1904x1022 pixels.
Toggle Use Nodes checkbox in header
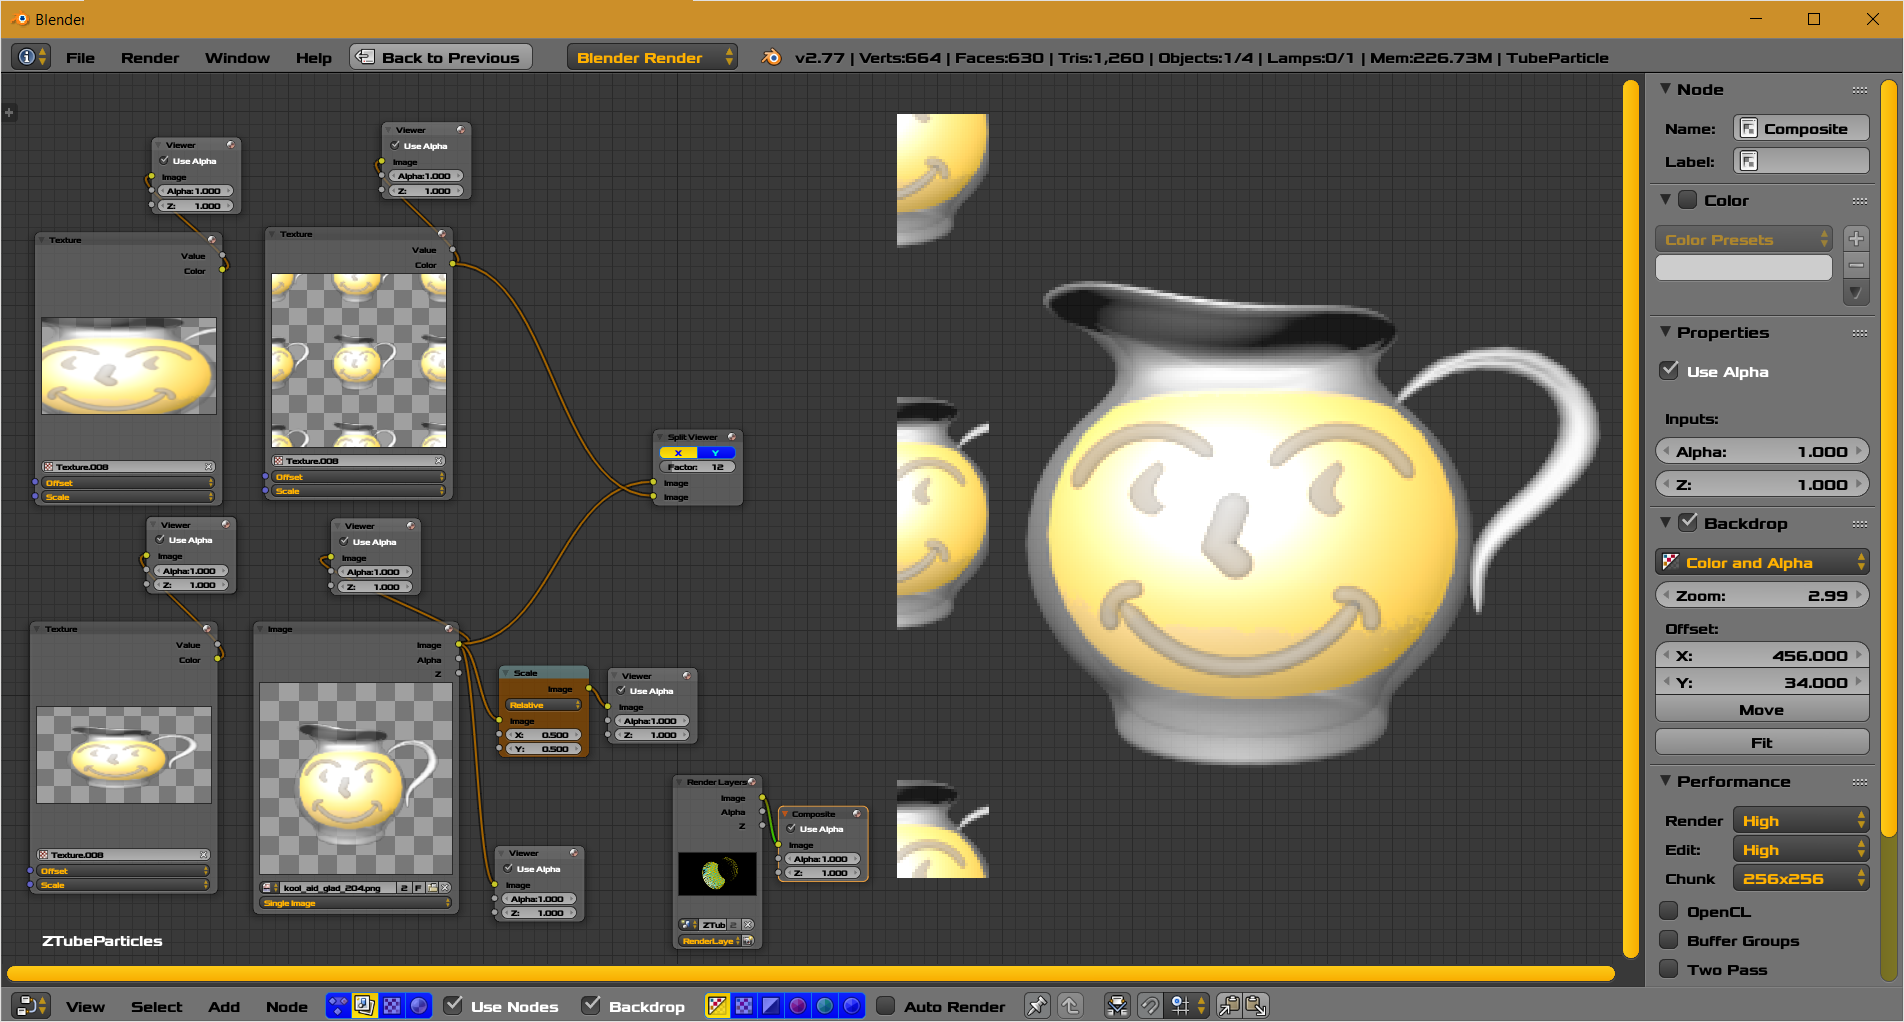coord(453,1005)
